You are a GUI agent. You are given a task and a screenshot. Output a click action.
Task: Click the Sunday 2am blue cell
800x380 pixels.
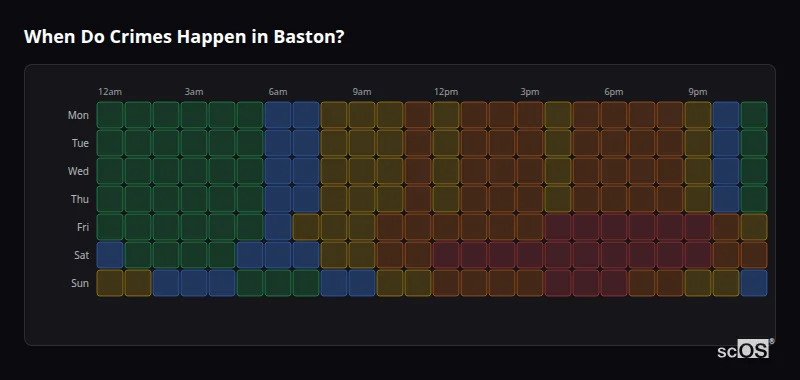(166, 283)
